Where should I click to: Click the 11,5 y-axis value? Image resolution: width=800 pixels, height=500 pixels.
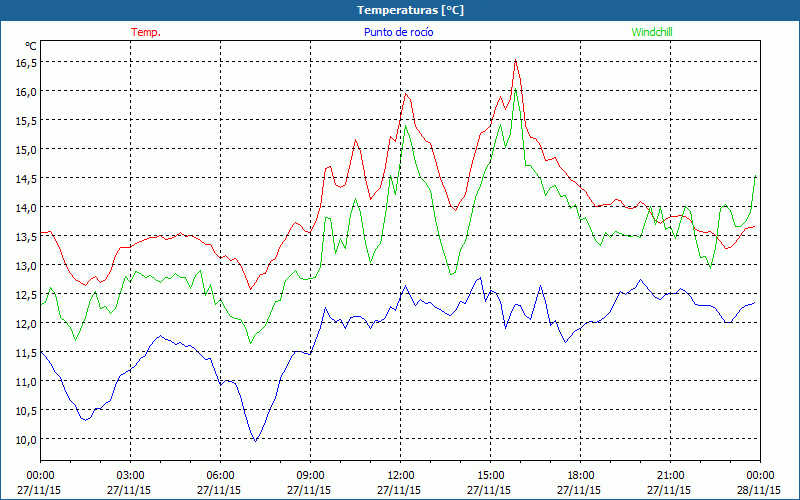(26, 353)
